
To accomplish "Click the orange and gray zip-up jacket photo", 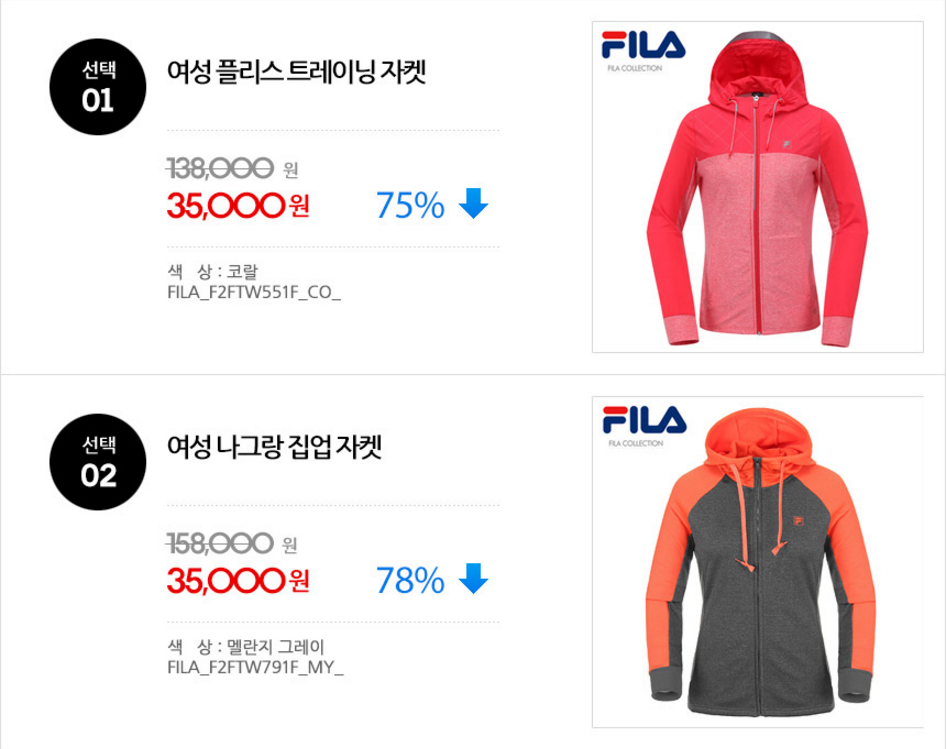I will (x=757, y=562).
